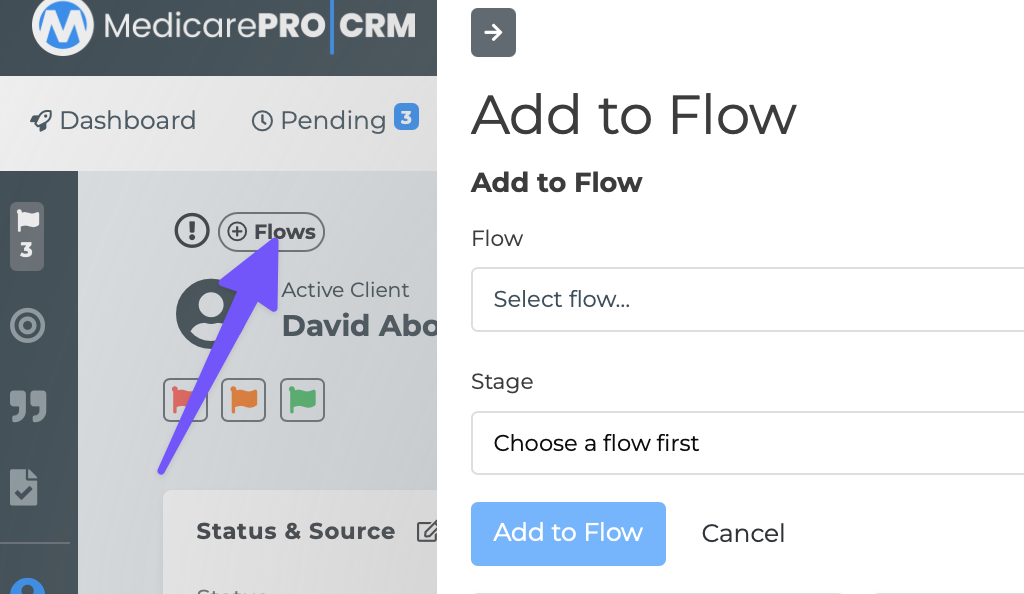This screenshot has height=594, width=1024.
Task: Go to the Pending tab
Action: 332,121
